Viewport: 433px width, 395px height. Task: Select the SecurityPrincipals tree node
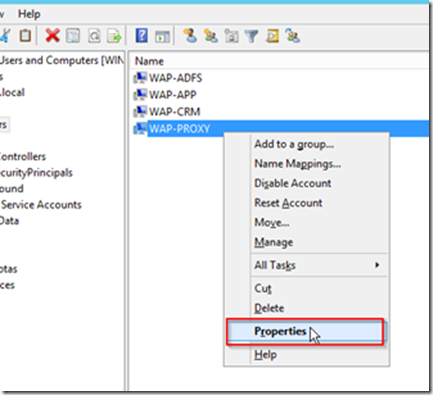[36, 173]
